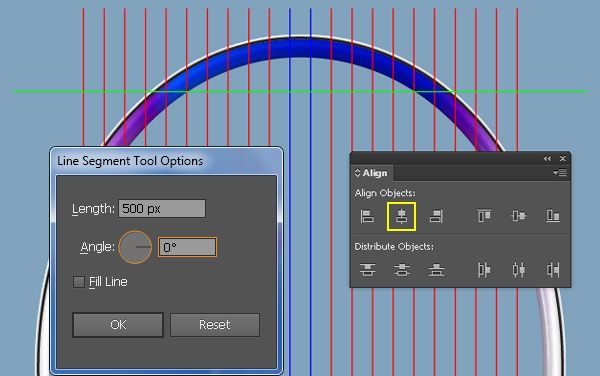Click Horizontal Align Right icon
Image resolution: width=600 pixels, height=376 pixels.
pyautogui.click(x=436, y=216)
